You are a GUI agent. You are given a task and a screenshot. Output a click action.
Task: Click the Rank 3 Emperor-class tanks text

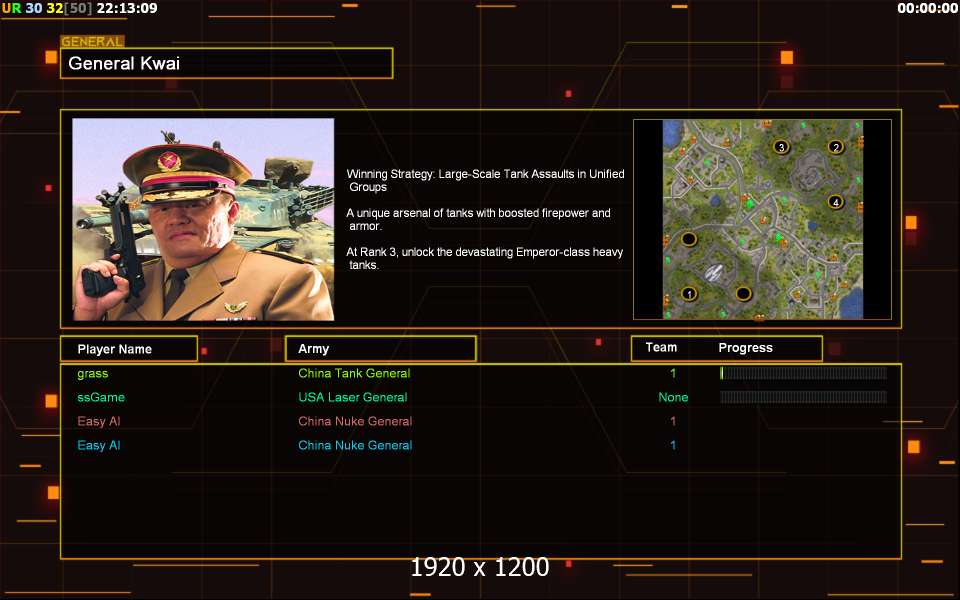[484, 258]
